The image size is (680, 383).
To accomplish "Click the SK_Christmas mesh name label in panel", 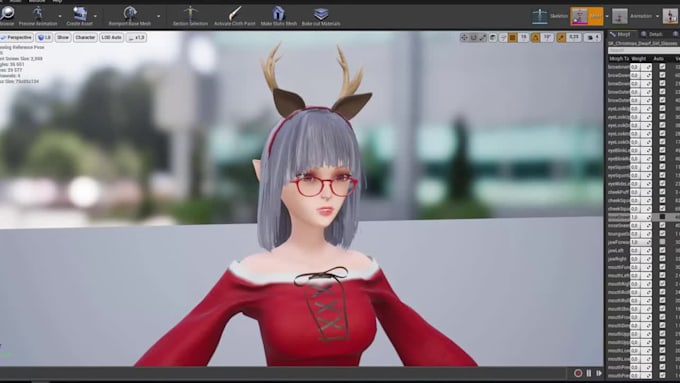I will (644, 43).
